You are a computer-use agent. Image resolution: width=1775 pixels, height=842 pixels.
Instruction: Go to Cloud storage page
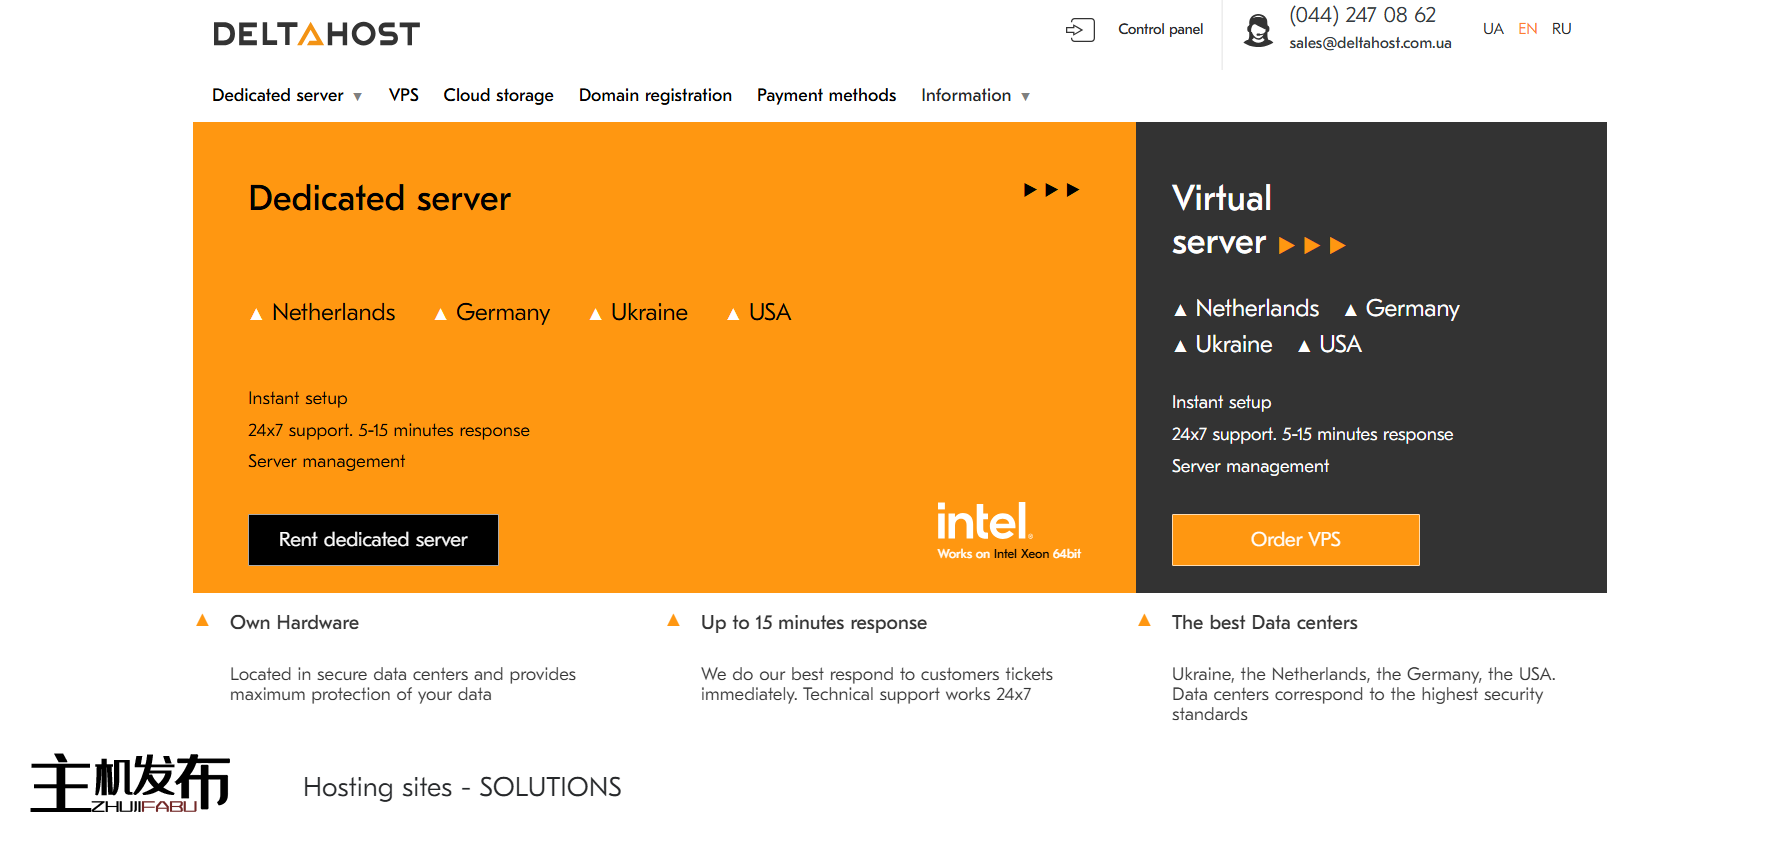pos(498,96)
